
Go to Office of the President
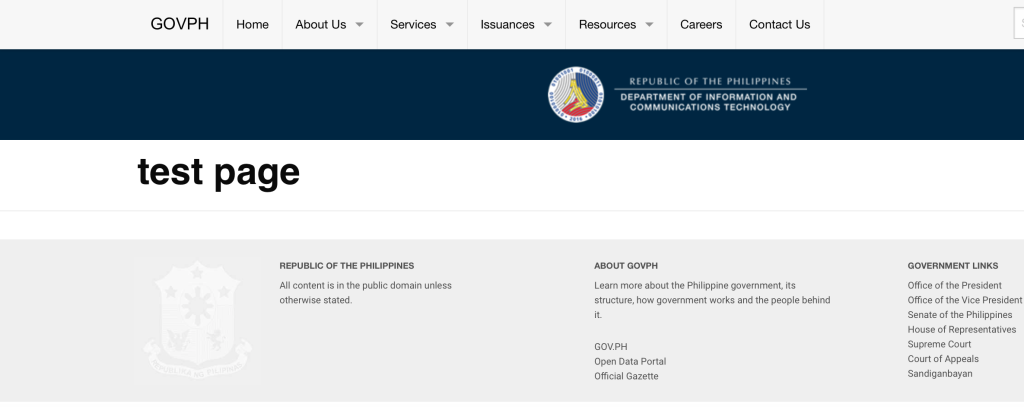click(x=954, y=285)
